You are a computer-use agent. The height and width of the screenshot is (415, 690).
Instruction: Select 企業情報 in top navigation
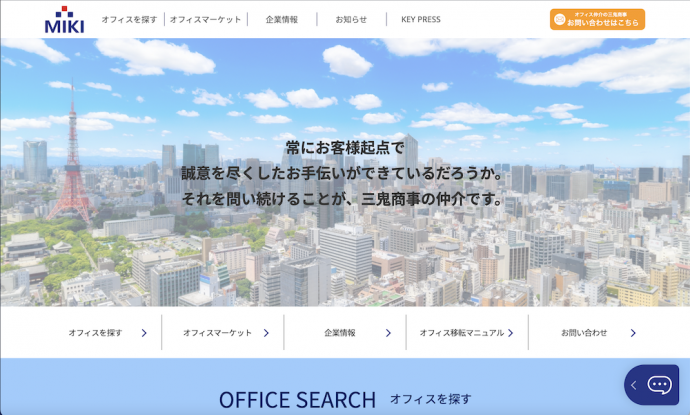pyautogui.click(x=281, y=19)
